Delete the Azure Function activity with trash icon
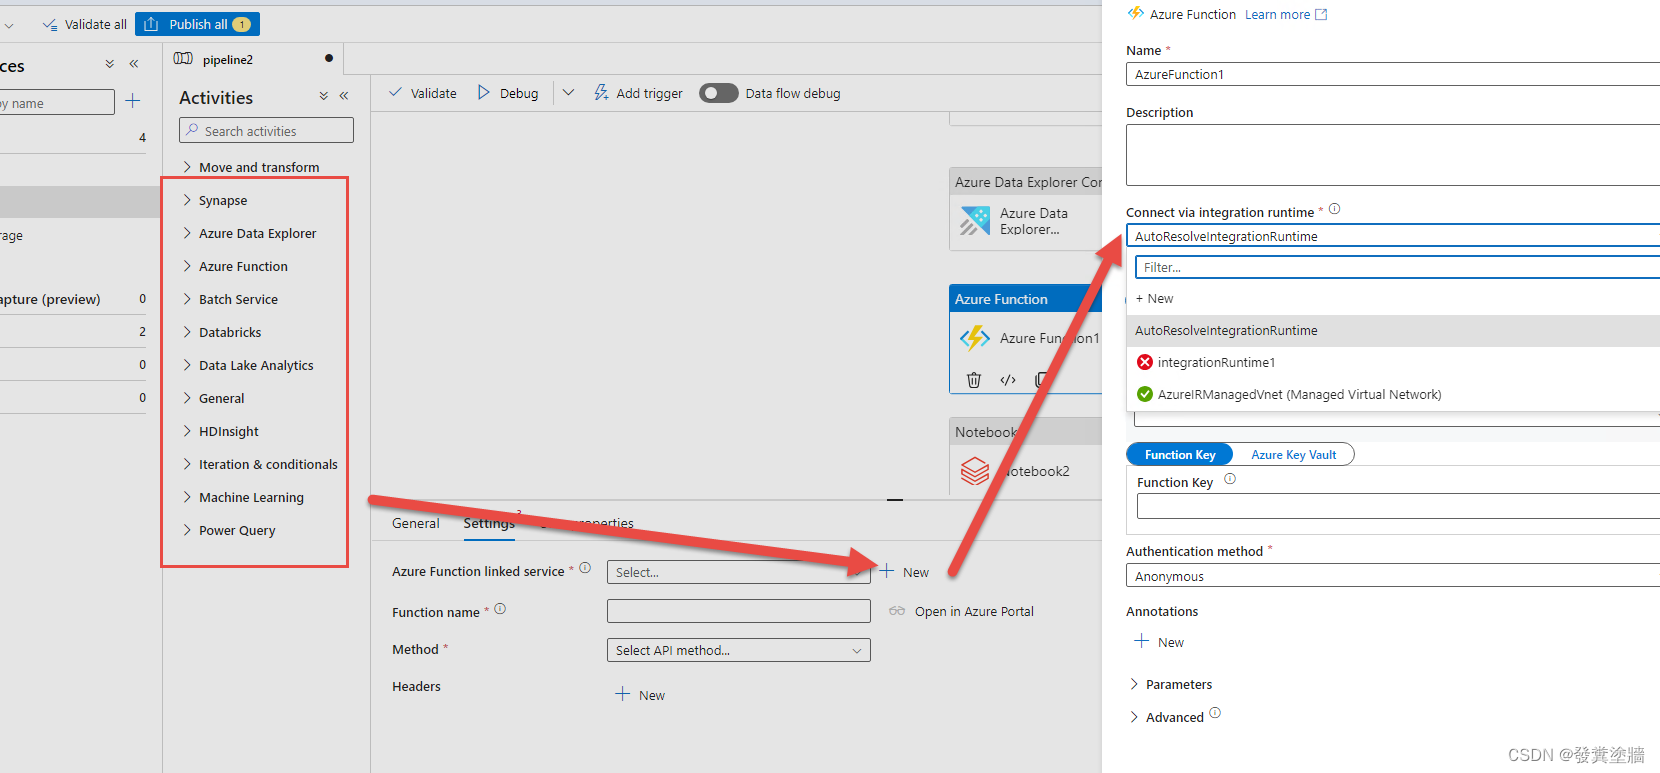Screen dimensions: 1660x773 974,379
